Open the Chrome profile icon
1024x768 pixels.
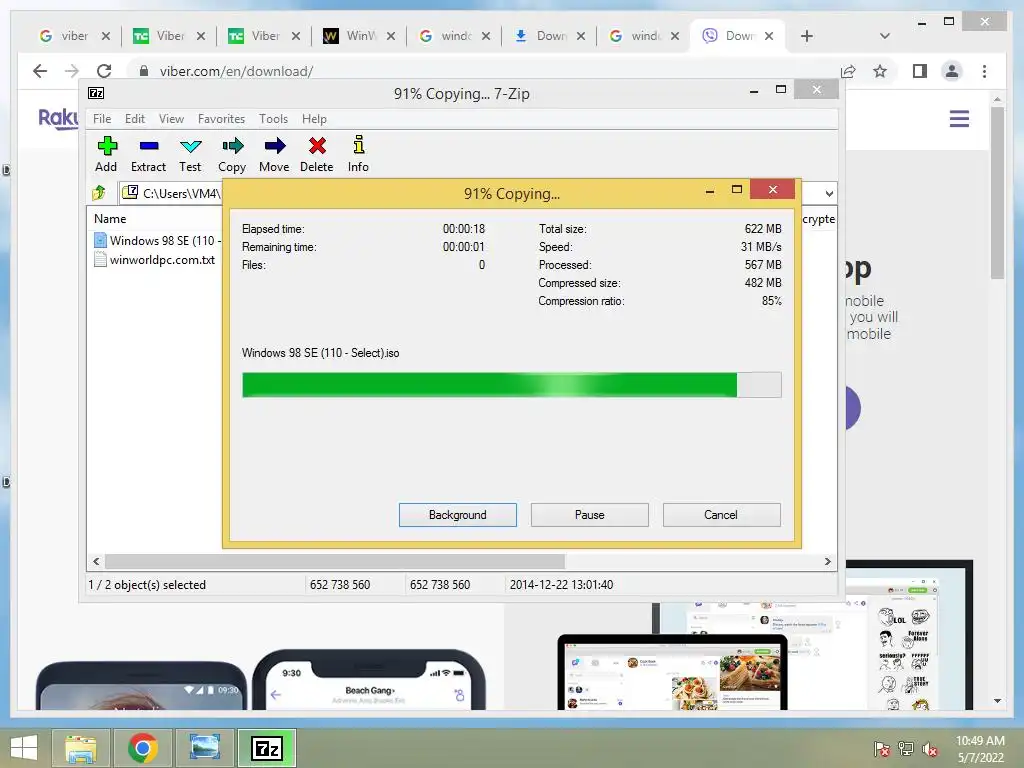952,71
